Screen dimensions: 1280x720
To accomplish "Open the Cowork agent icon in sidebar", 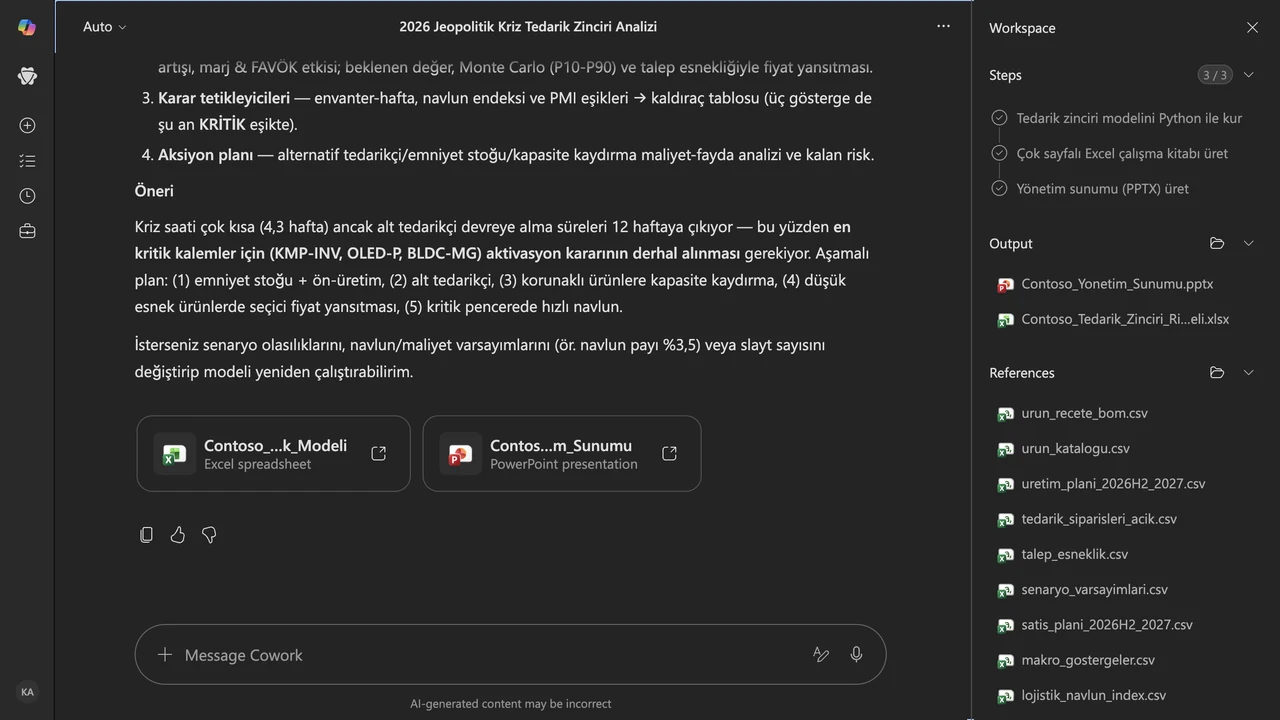I will (27, 76).
